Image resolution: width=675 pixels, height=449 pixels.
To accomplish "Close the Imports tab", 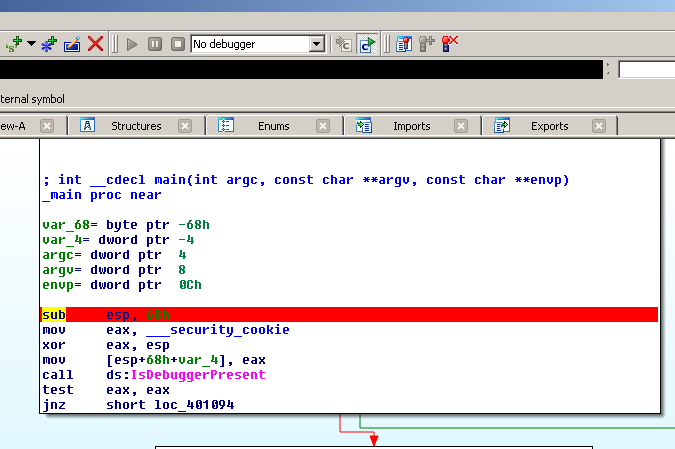I will pos(460,126).
